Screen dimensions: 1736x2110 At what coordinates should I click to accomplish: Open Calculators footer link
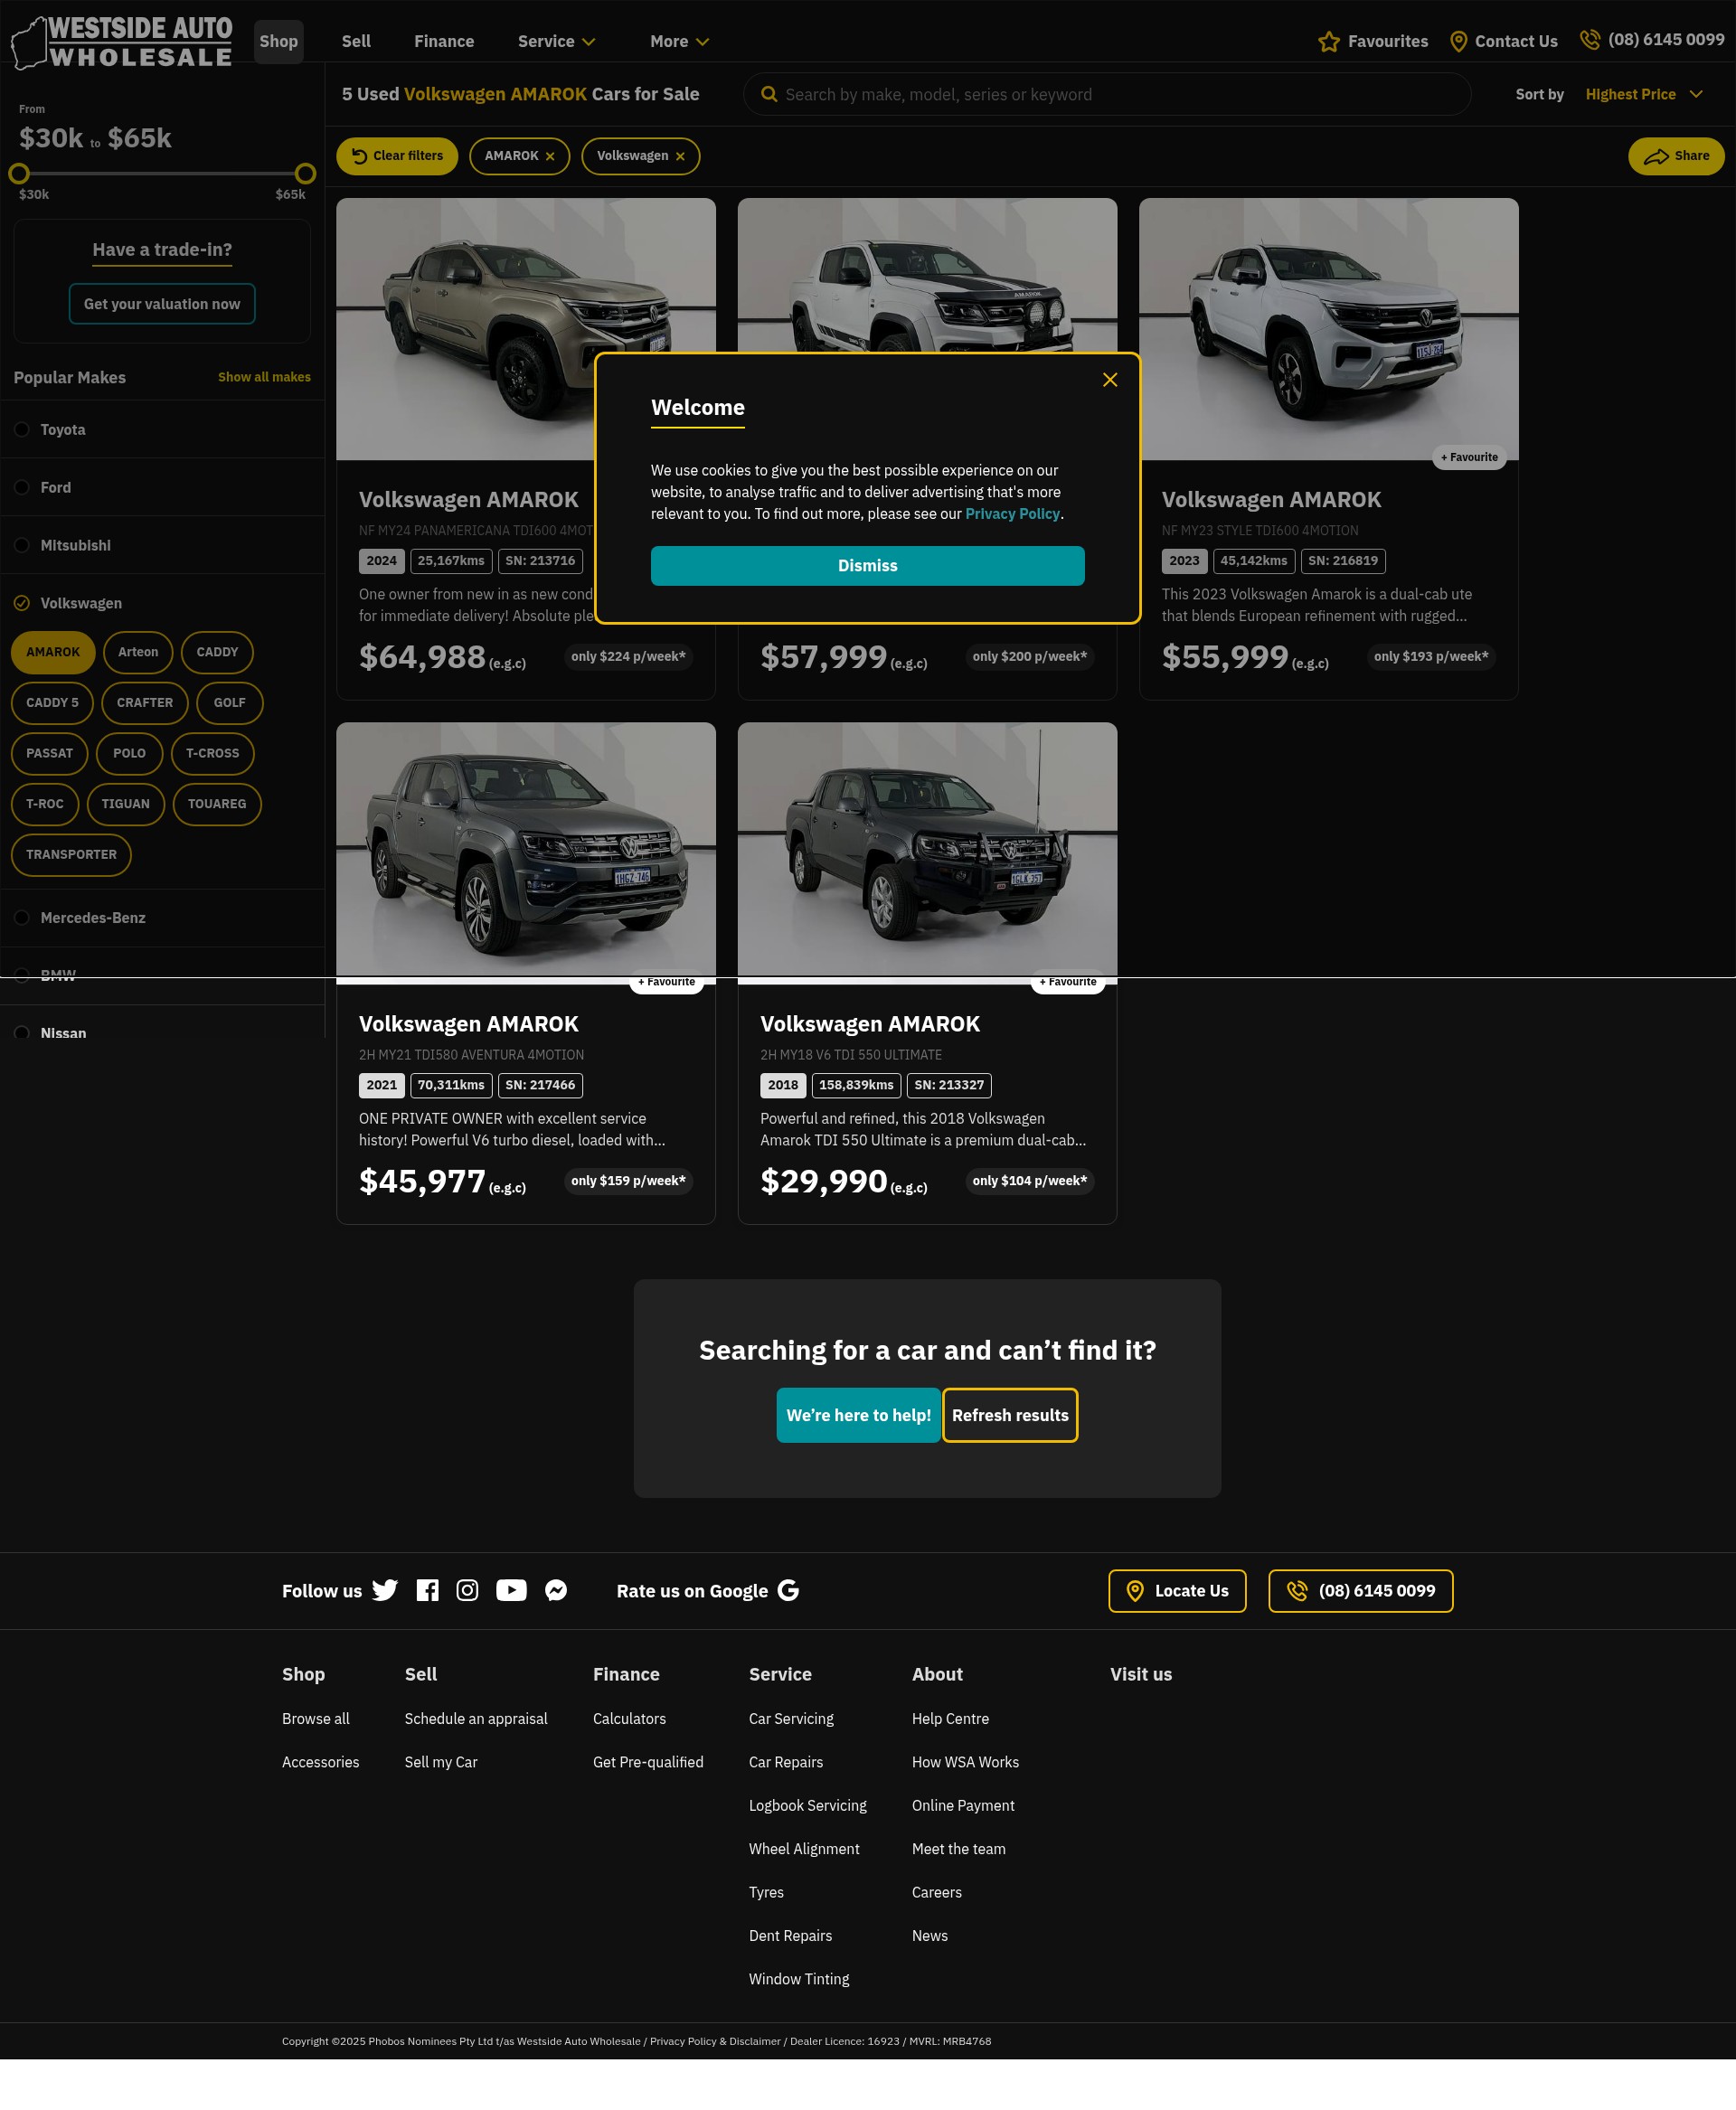(x=629, y=1718)
